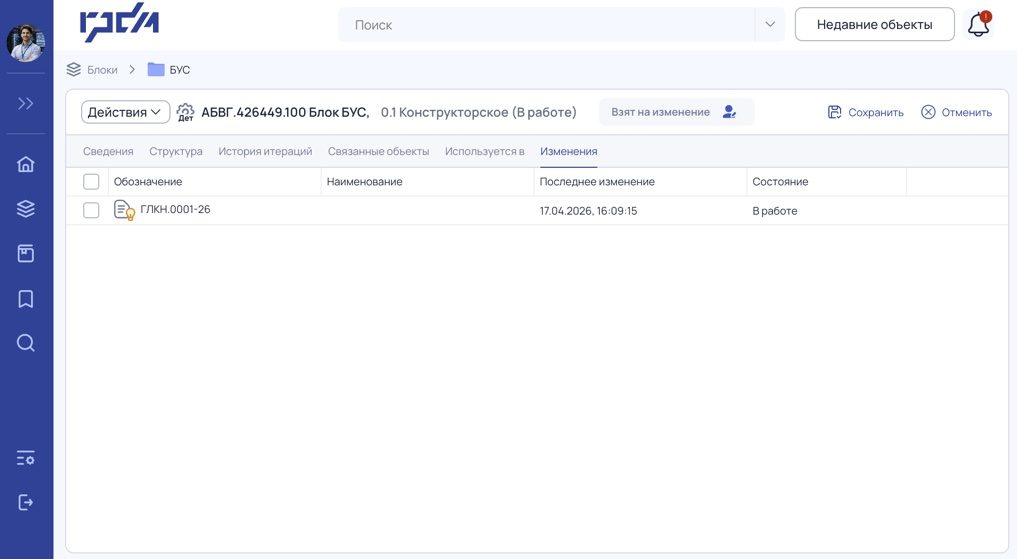1017x559 pixels.
Task: Sort by Последнее изменение column header
Action: tap(597, 182)
